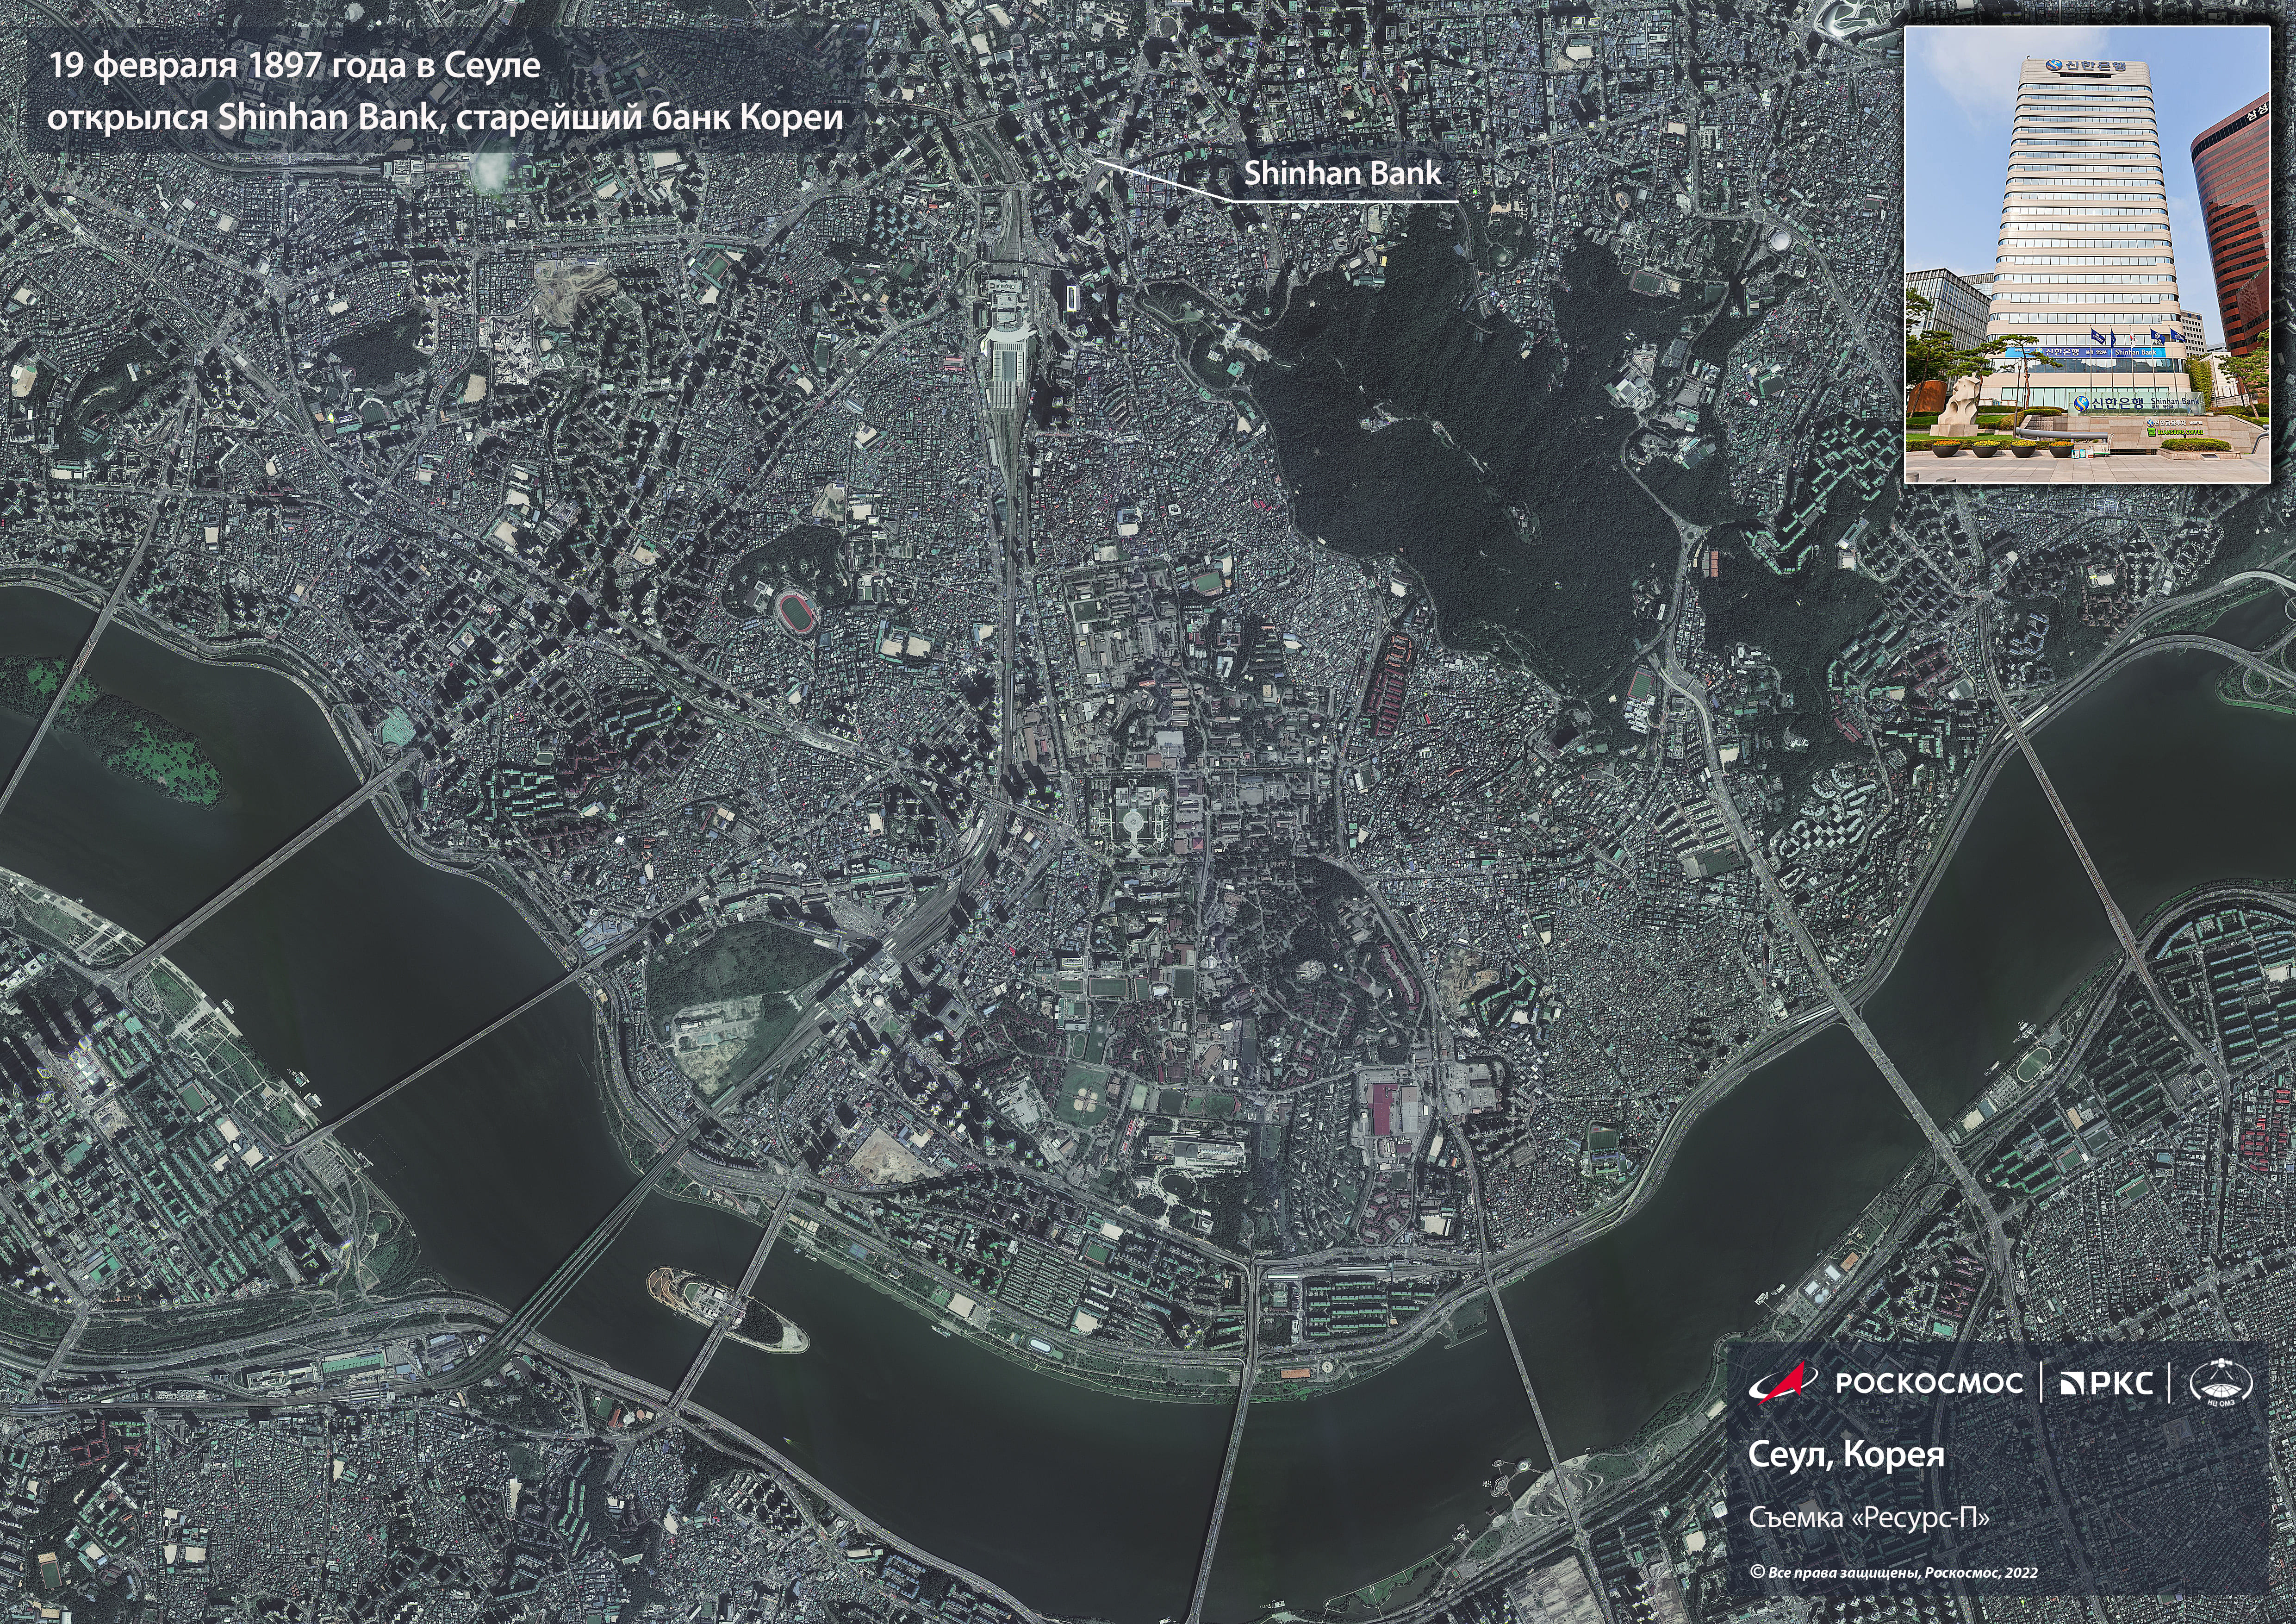
Task: Click the Shinhan Bank label on map
Action: [1342, 173]
